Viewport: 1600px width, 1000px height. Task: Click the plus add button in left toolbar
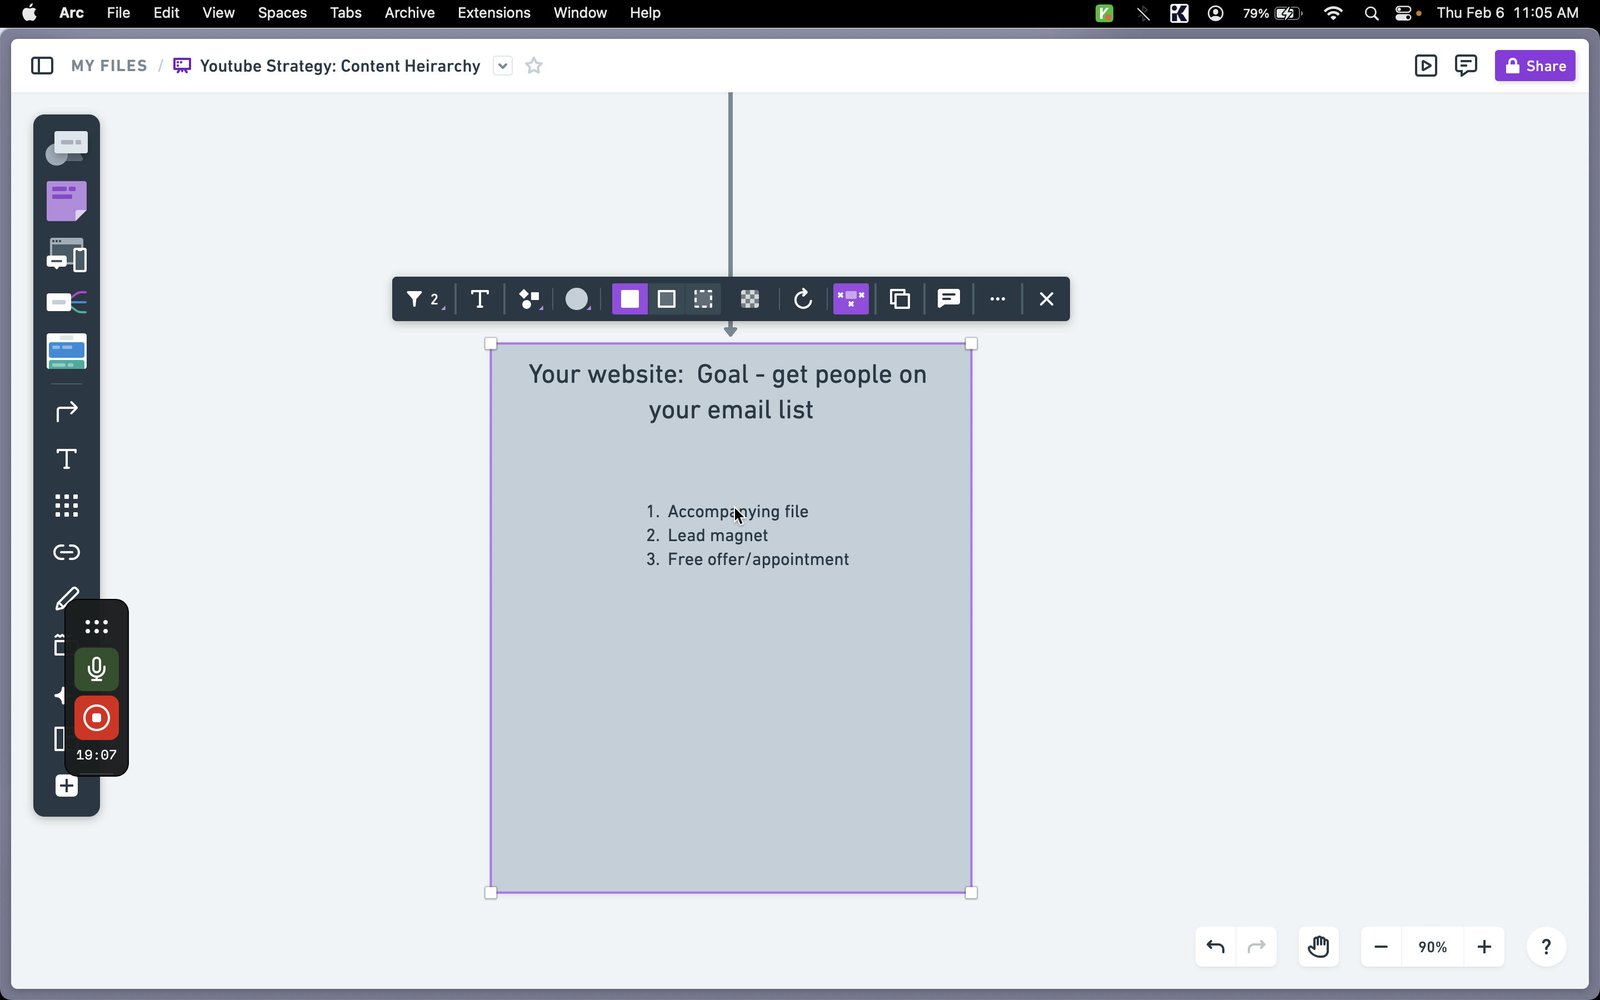(x=66, y=786)
